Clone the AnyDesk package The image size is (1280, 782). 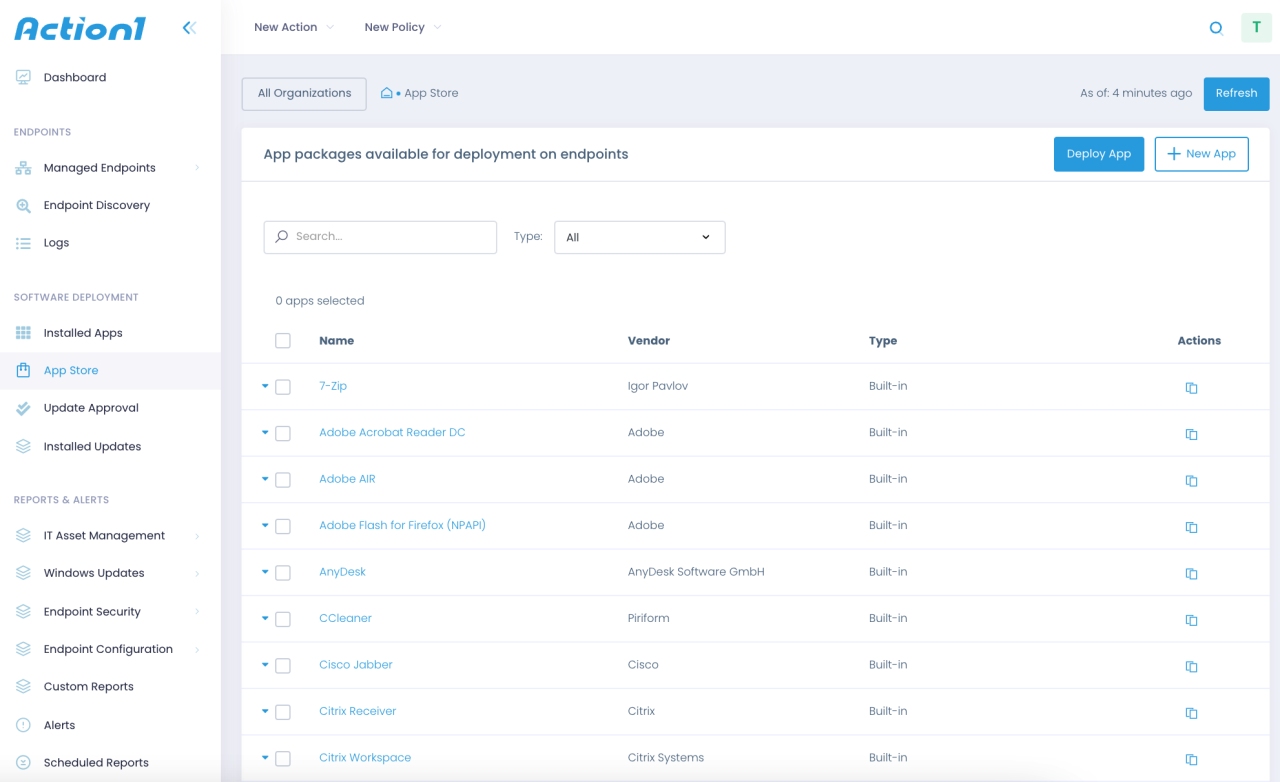point(1191,574)
